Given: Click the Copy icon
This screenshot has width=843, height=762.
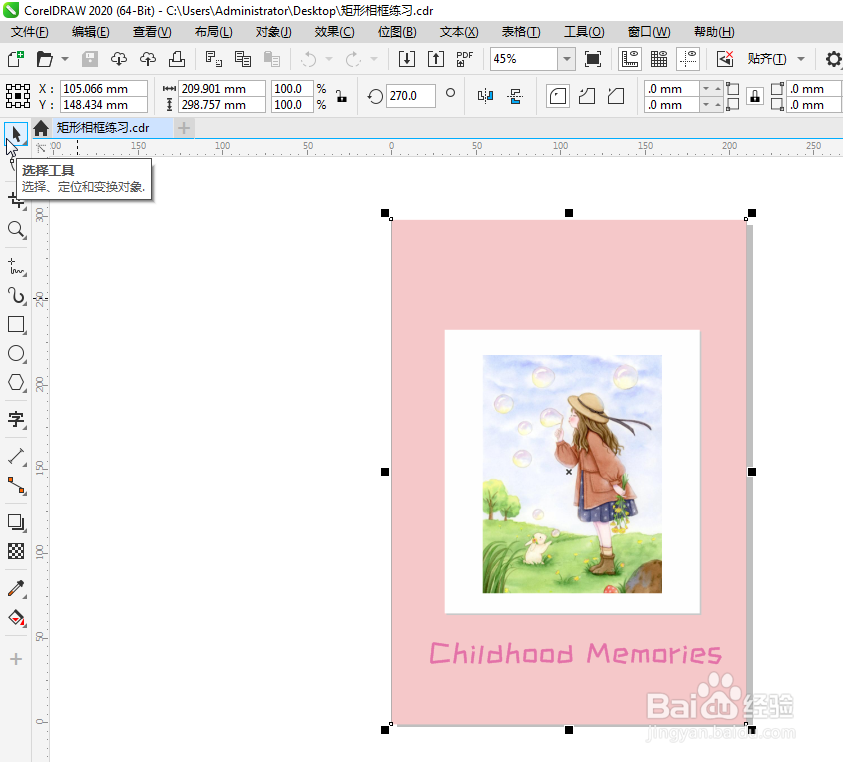Looking at the screenshot, I should click(x=242, y=59).
